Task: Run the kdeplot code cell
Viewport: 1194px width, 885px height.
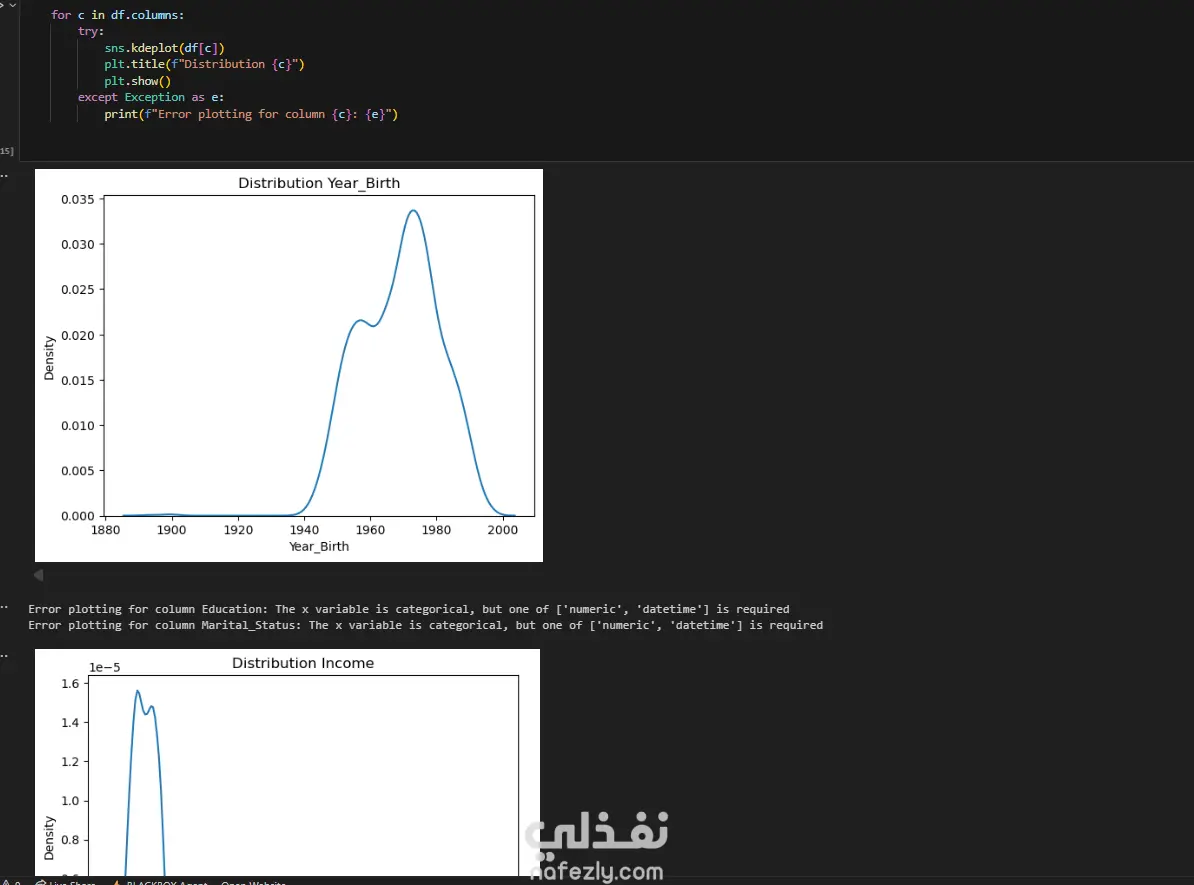Action: (x=2, y=5)
